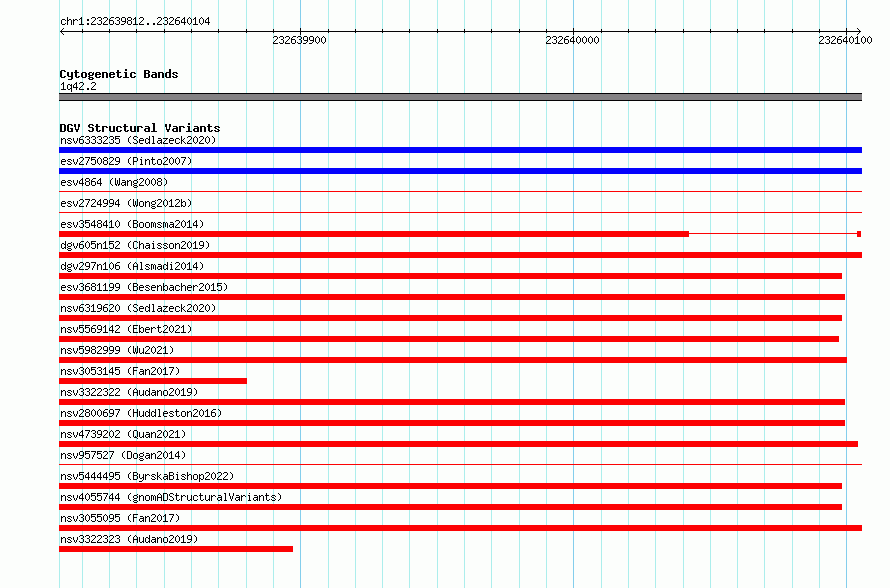Click the red bar of nsv5982999
Viewport: 890px width, 588px height.
[453, 360]
